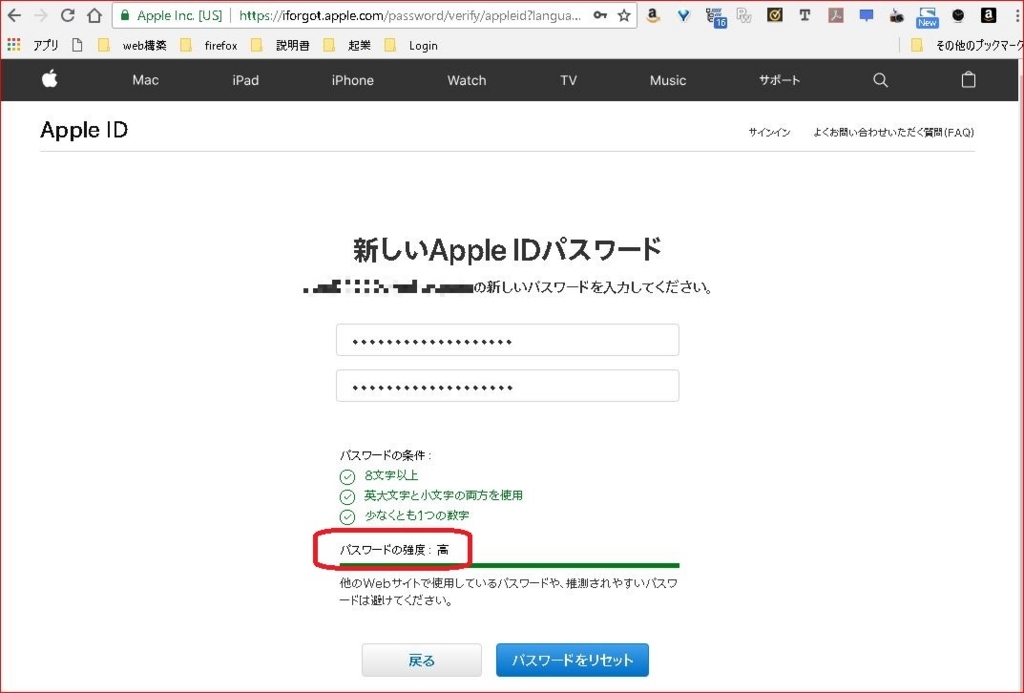Image resolution: width=1024 pixels, height=693 pixels.
Task: Open the Adobe Acrobat PDF extension icon
Action: (836, 15)
